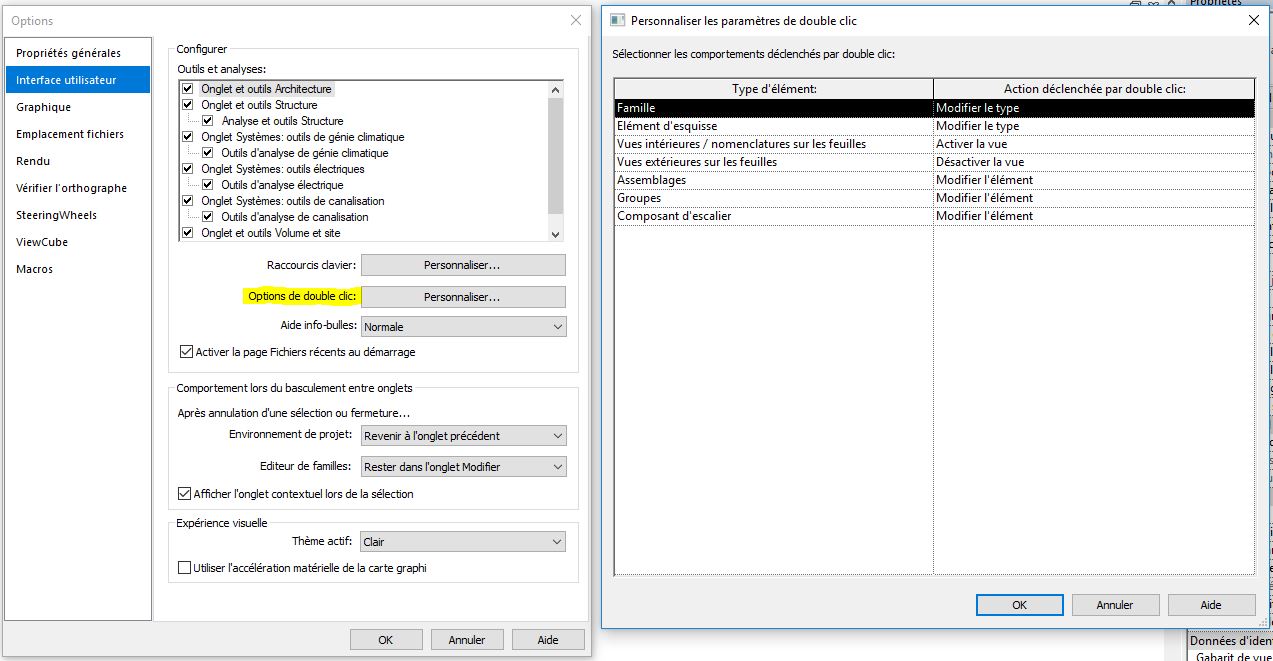This screenshot has width=1273, height=661.
Task: Uncheck "Onglet et outils Architecture"
Action: (186, 88)
